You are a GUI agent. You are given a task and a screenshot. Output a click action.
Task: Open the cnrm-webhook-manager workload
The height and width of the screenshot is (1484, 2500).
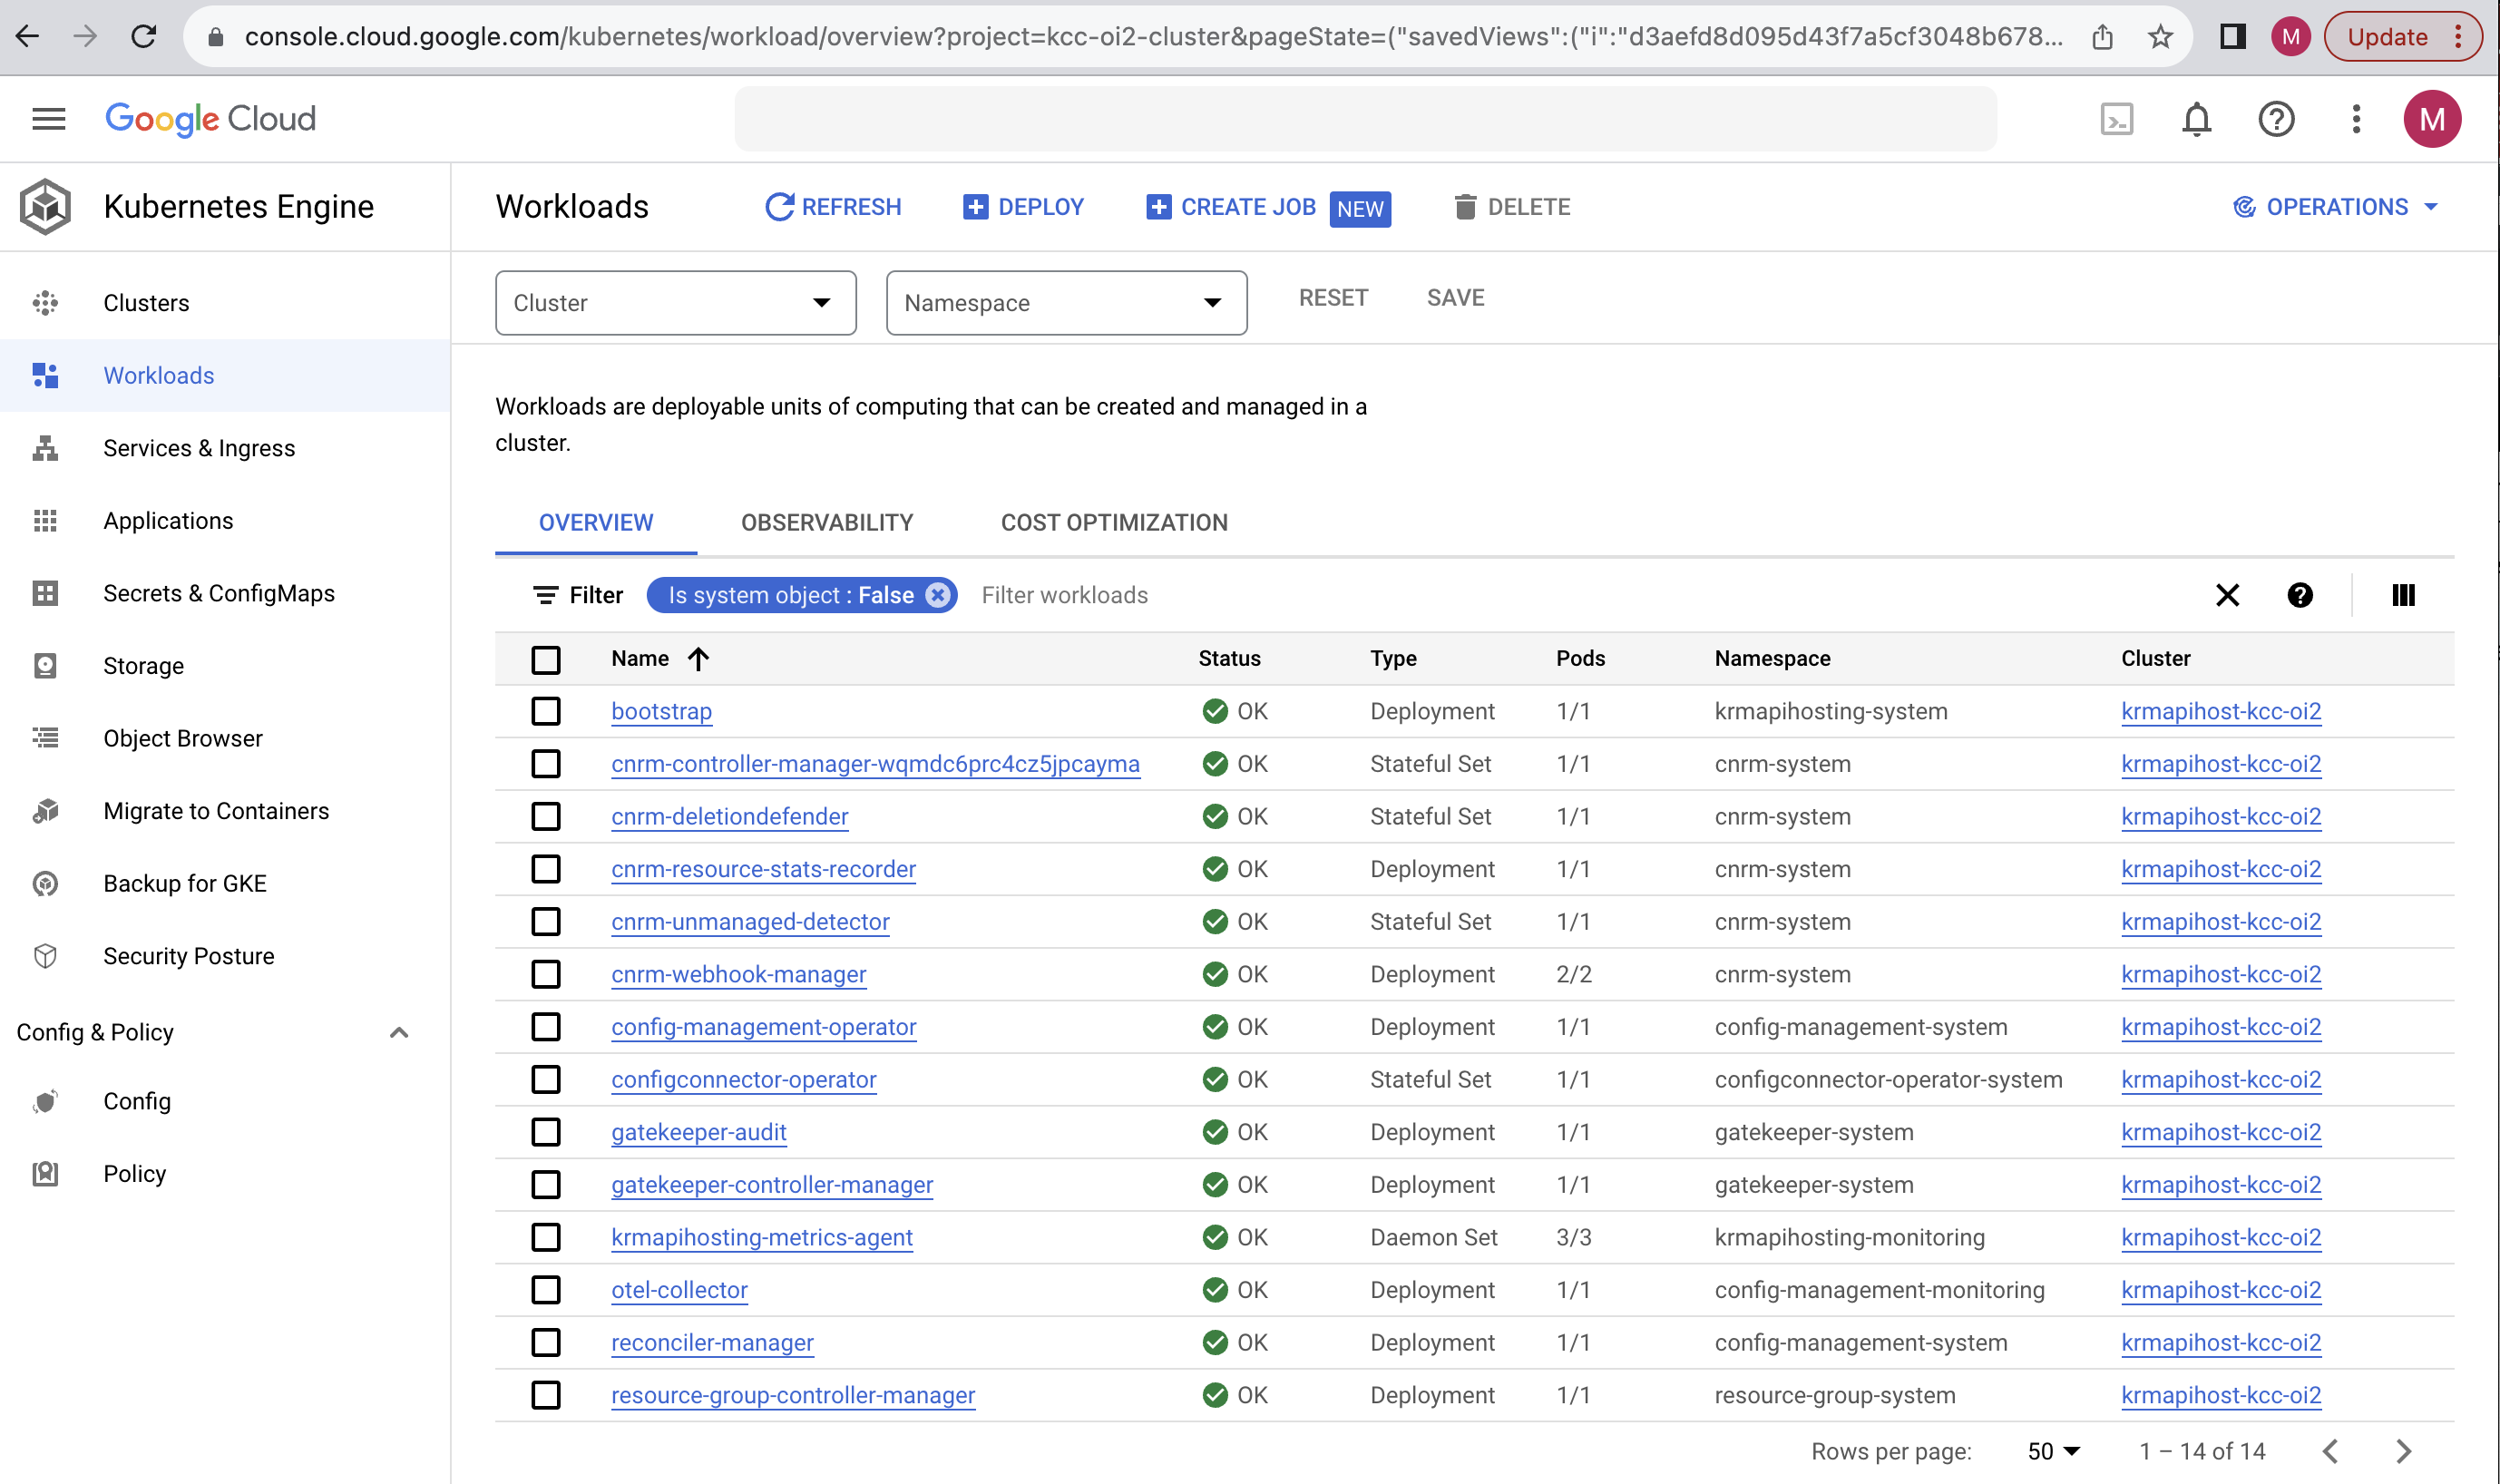click(x=738, y=974)
